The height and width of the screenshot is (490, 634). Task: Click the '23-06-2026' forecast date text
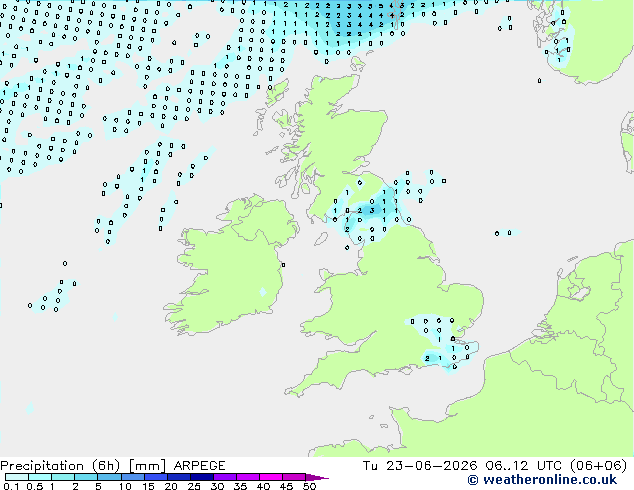click(431, 466)
